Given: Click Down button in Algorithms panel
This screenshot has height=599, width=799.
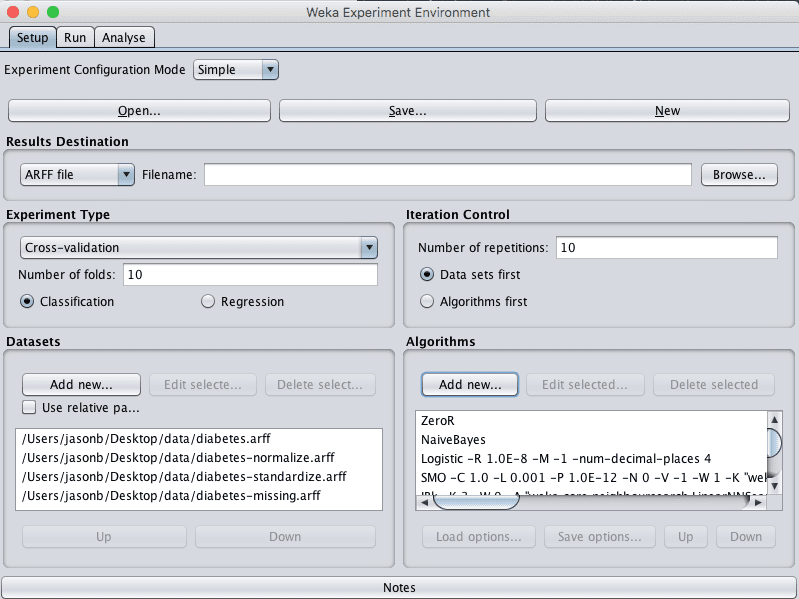Looking at the screenshot, I should pos(746,537).
